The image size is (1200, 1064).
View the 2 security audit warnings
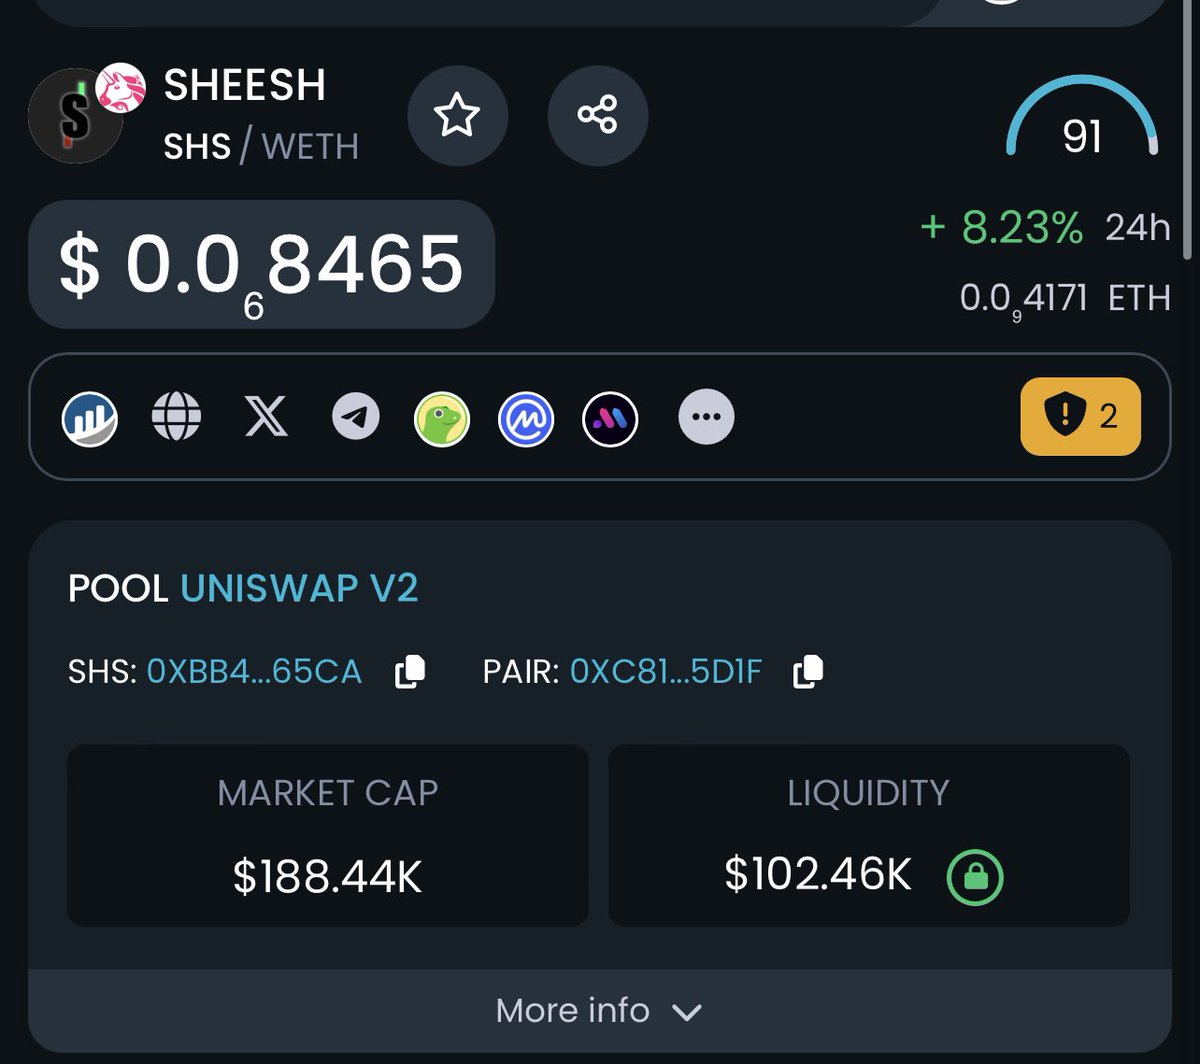tap(1081, 416)
